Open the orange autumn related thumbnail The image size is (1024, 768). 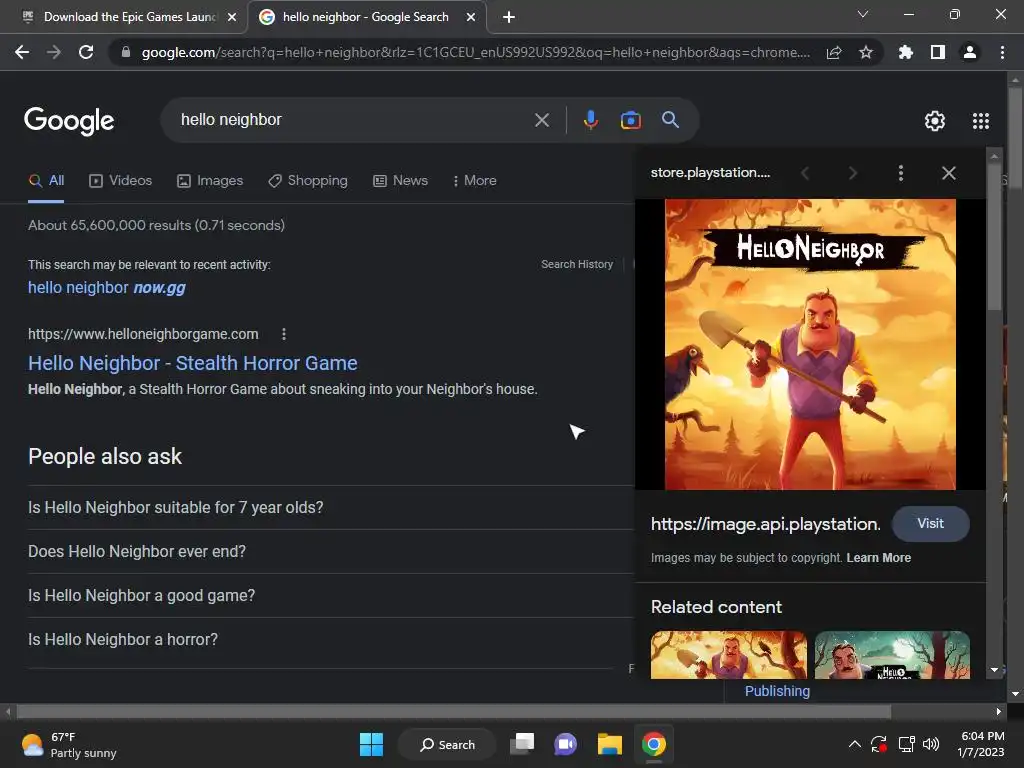[x=729, y=654]
